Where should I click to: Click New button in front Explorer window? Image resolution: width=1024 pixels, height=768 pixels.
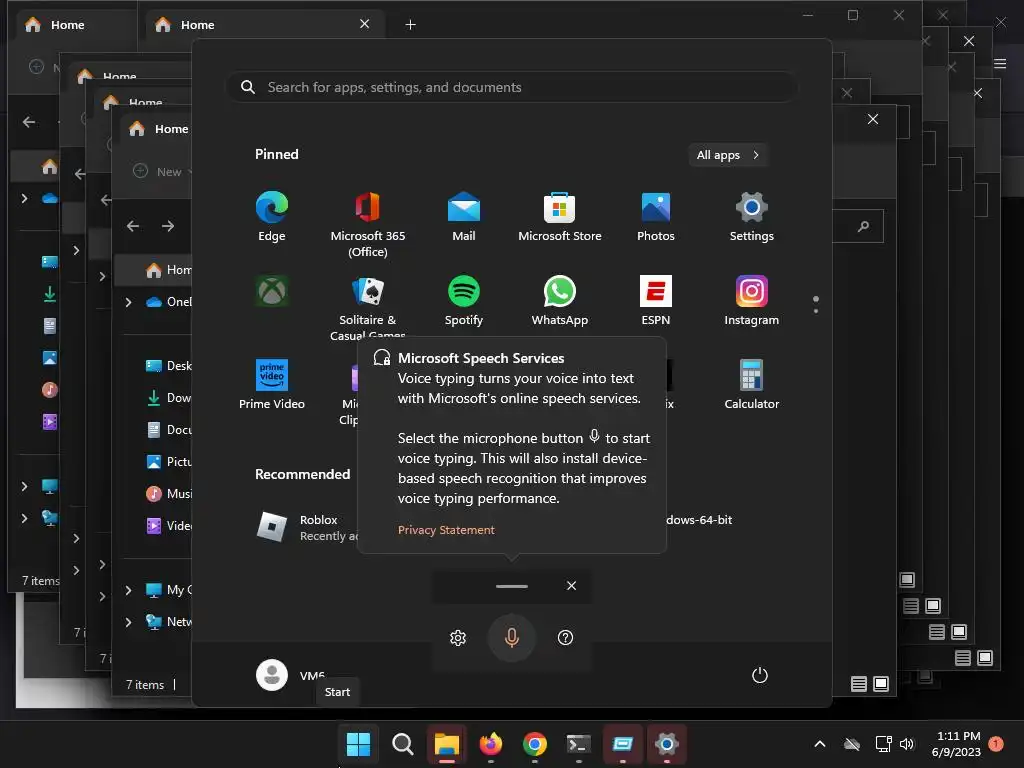pos(160,172)
